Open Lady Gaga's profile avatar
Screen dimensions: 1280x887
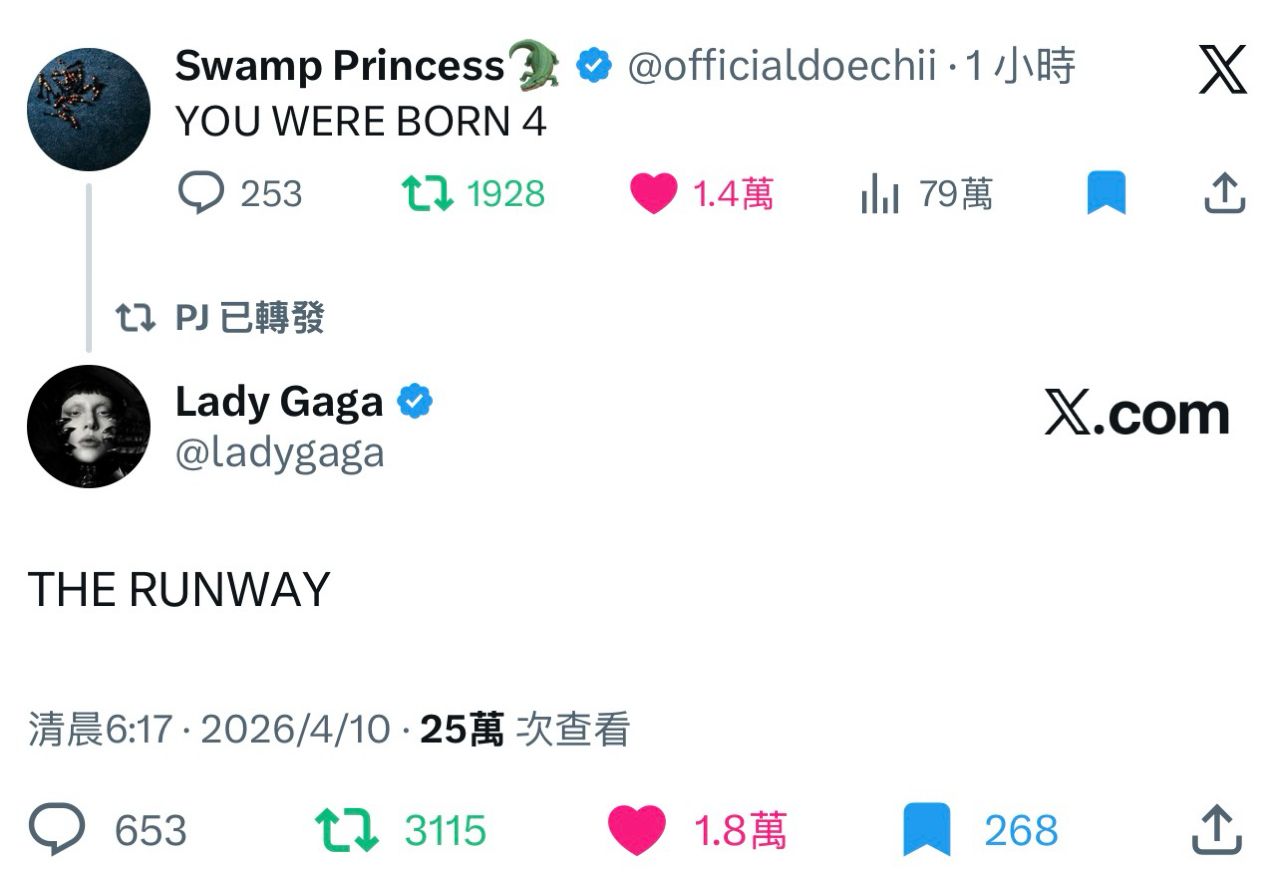(89, 426)
